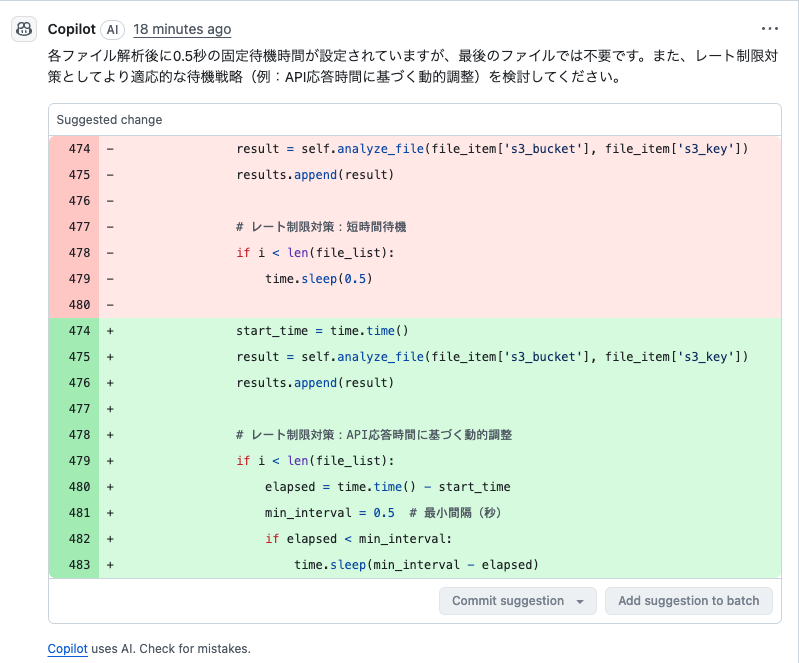Click time.sleep(min_interval - elapsed) code

tap(416, 565)
